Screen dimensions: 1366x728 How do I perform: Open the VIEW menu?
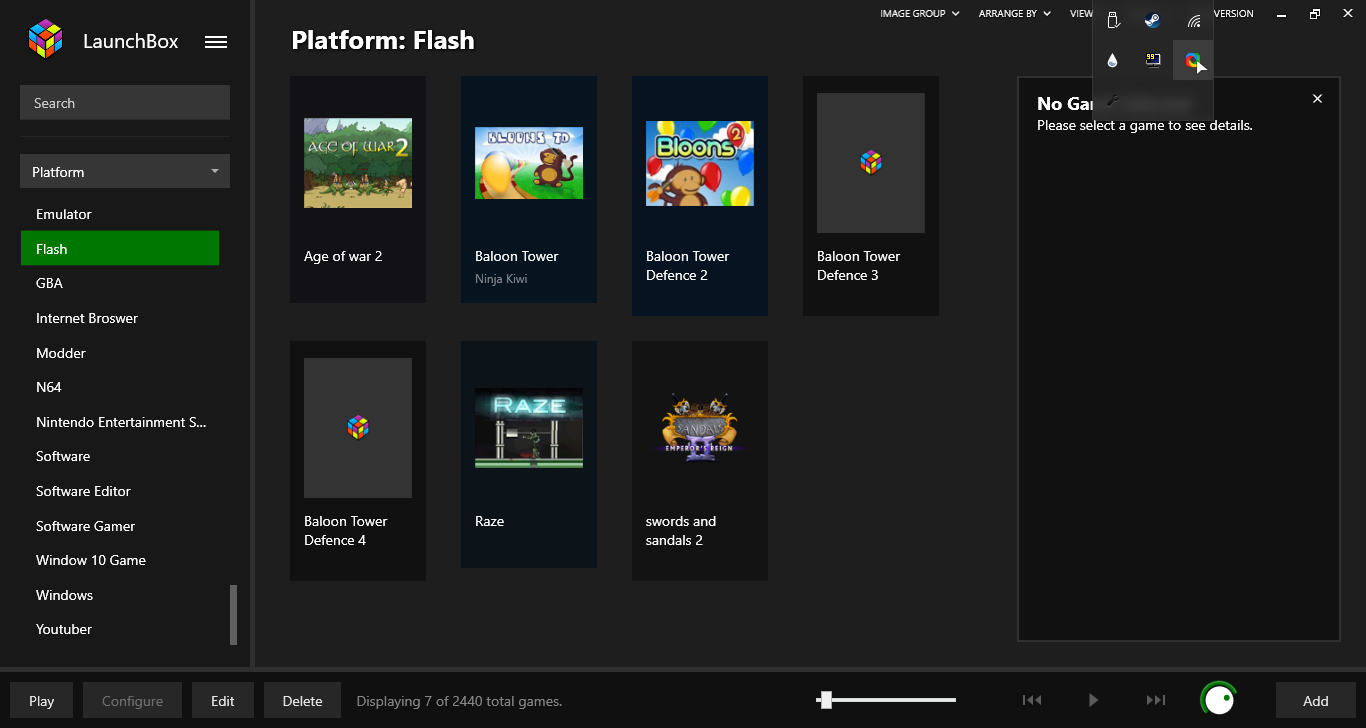[1081, 14]
